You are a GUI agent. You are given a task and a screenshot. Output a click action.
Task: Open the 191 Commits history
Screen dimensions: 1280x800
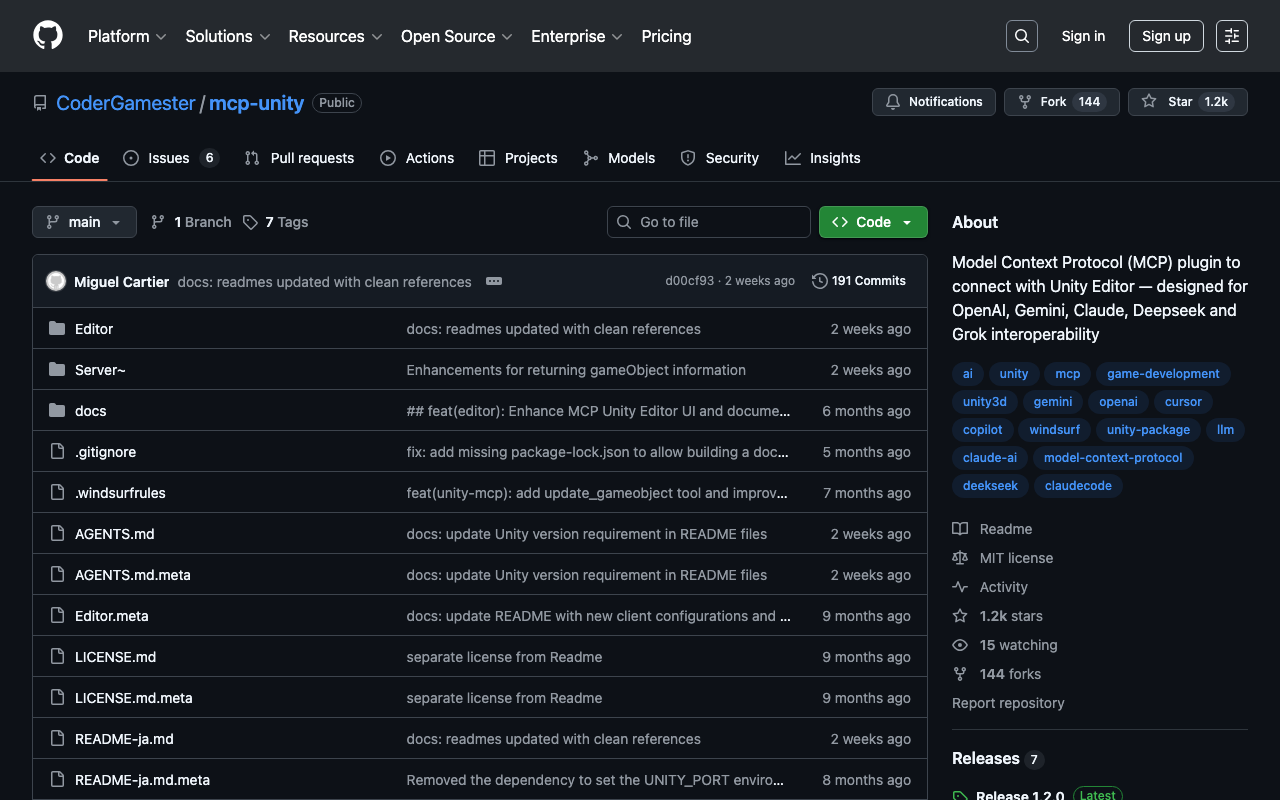pos(859,281)
